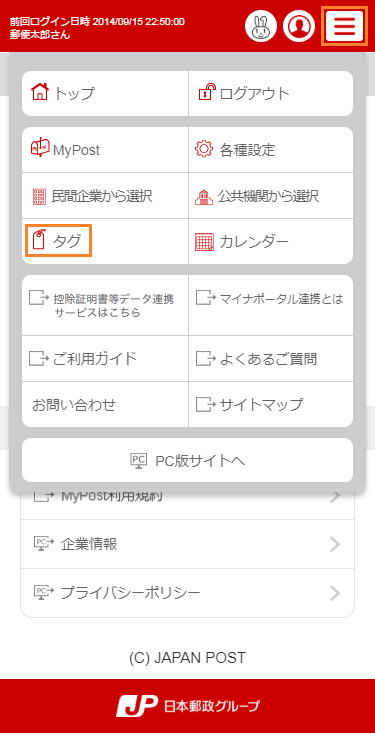
Task: Expand 企業情報 chevron arrow
Action: (335, 544)
